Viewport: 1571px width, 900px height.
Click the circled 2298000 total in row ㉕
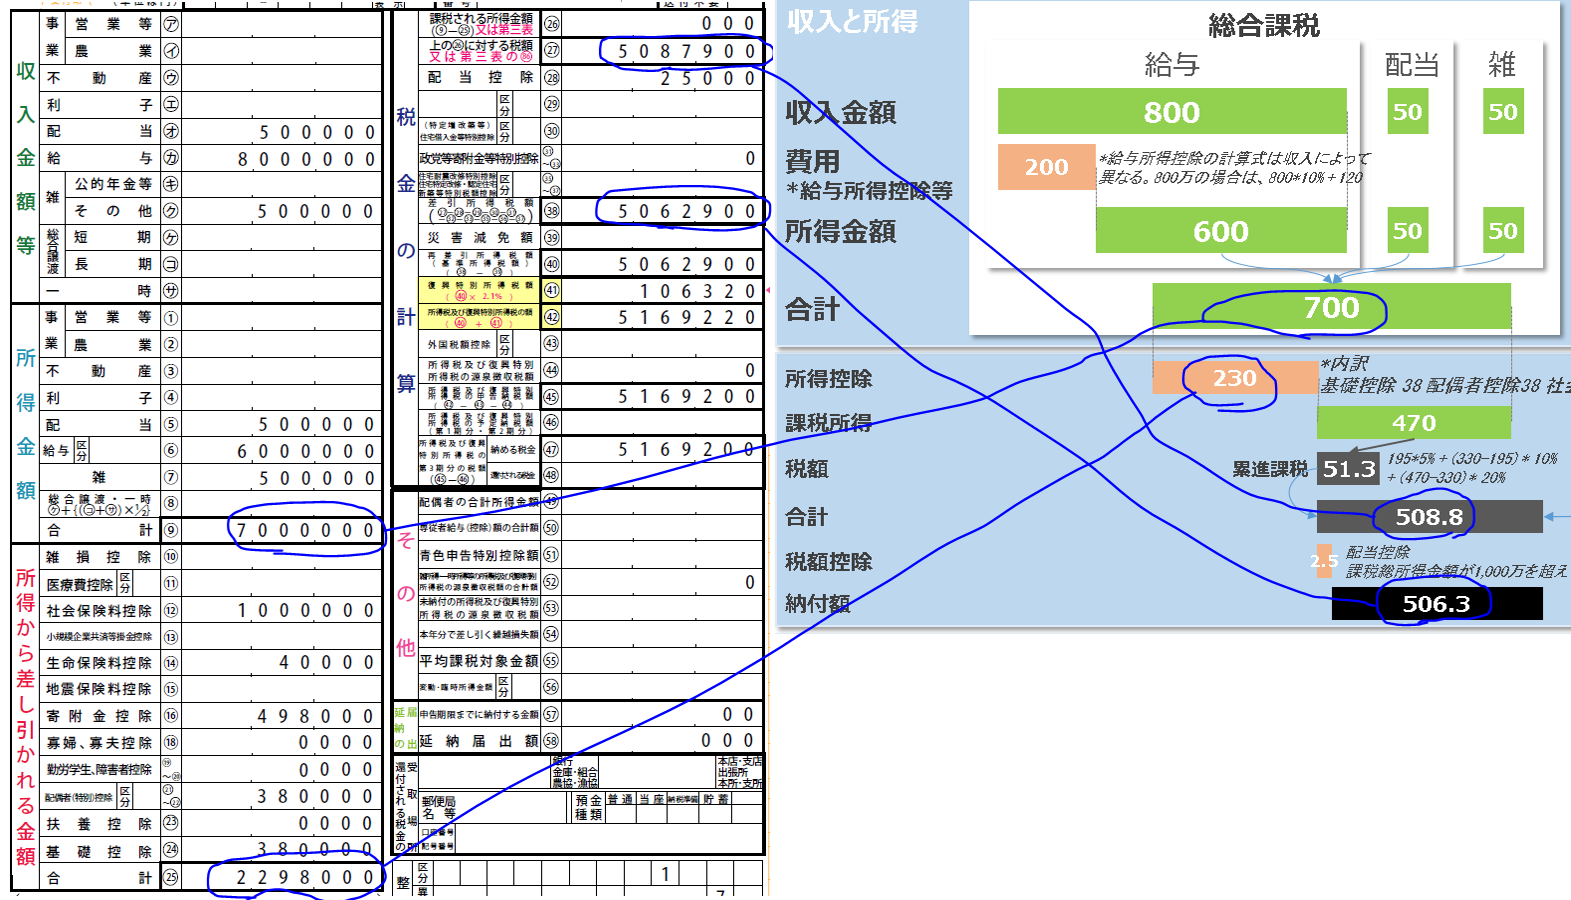click(306, 877)
